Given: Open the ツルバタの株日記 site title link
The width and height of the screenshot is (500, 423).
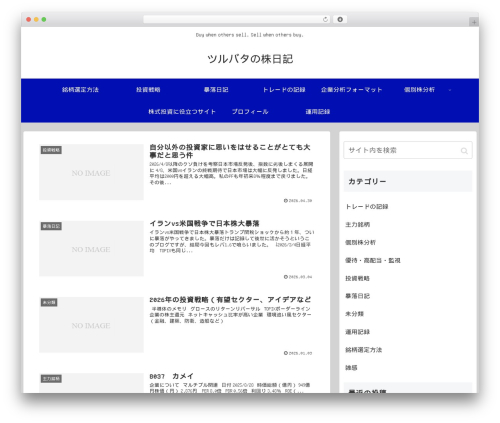Looking at the screenshot, I should pyautogui.click(x=250, y=59).
